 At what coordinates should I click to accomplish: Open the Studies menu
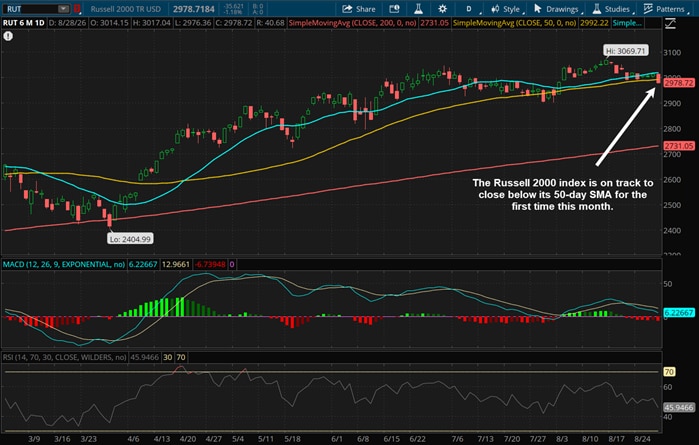click(611, 9)
